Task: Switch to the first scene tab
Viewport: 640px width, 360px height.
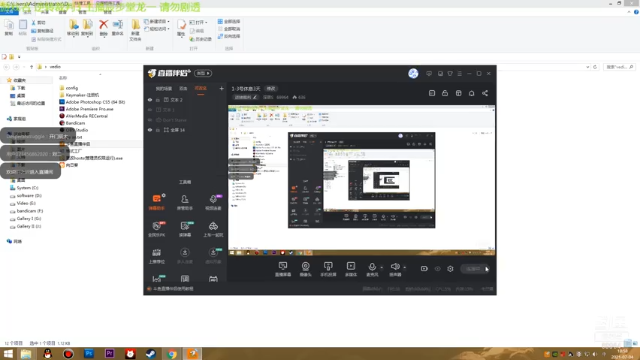Action: 164,89
